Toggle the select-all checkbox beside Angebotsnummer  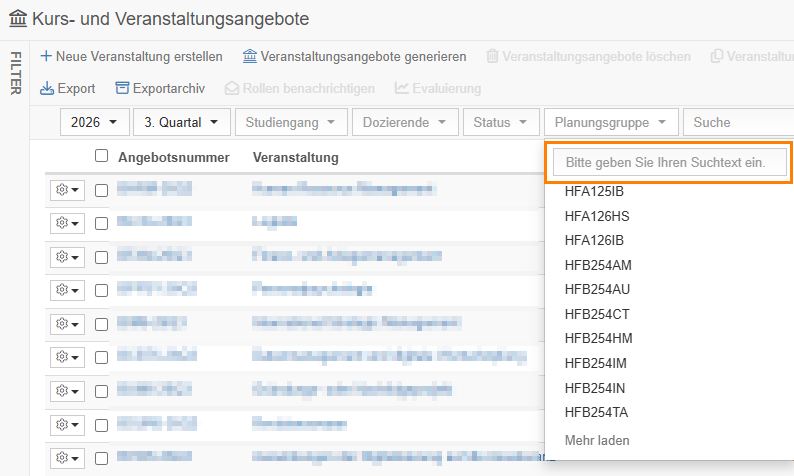point(101,155)
